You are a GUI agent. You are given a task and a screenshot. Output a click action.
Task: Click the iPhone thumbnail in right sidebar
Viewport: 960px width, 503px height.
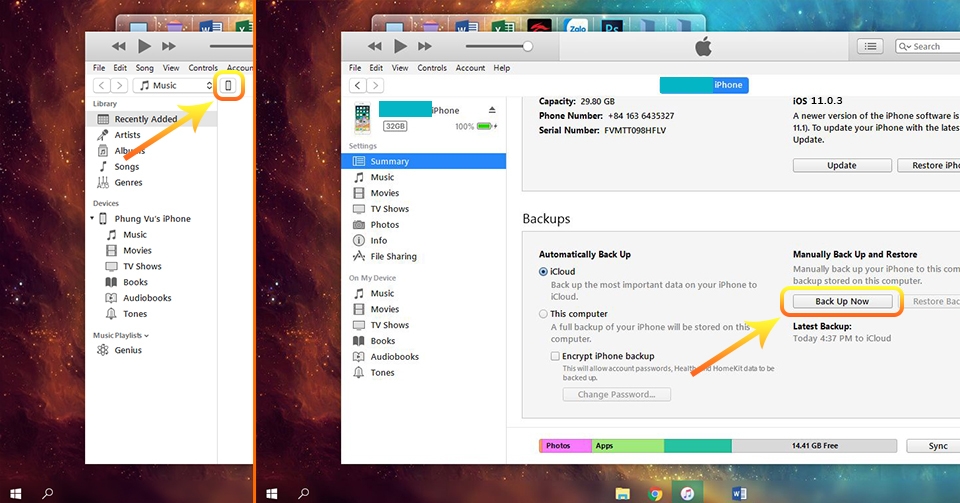pyautogui.click(x=362, y=118)
